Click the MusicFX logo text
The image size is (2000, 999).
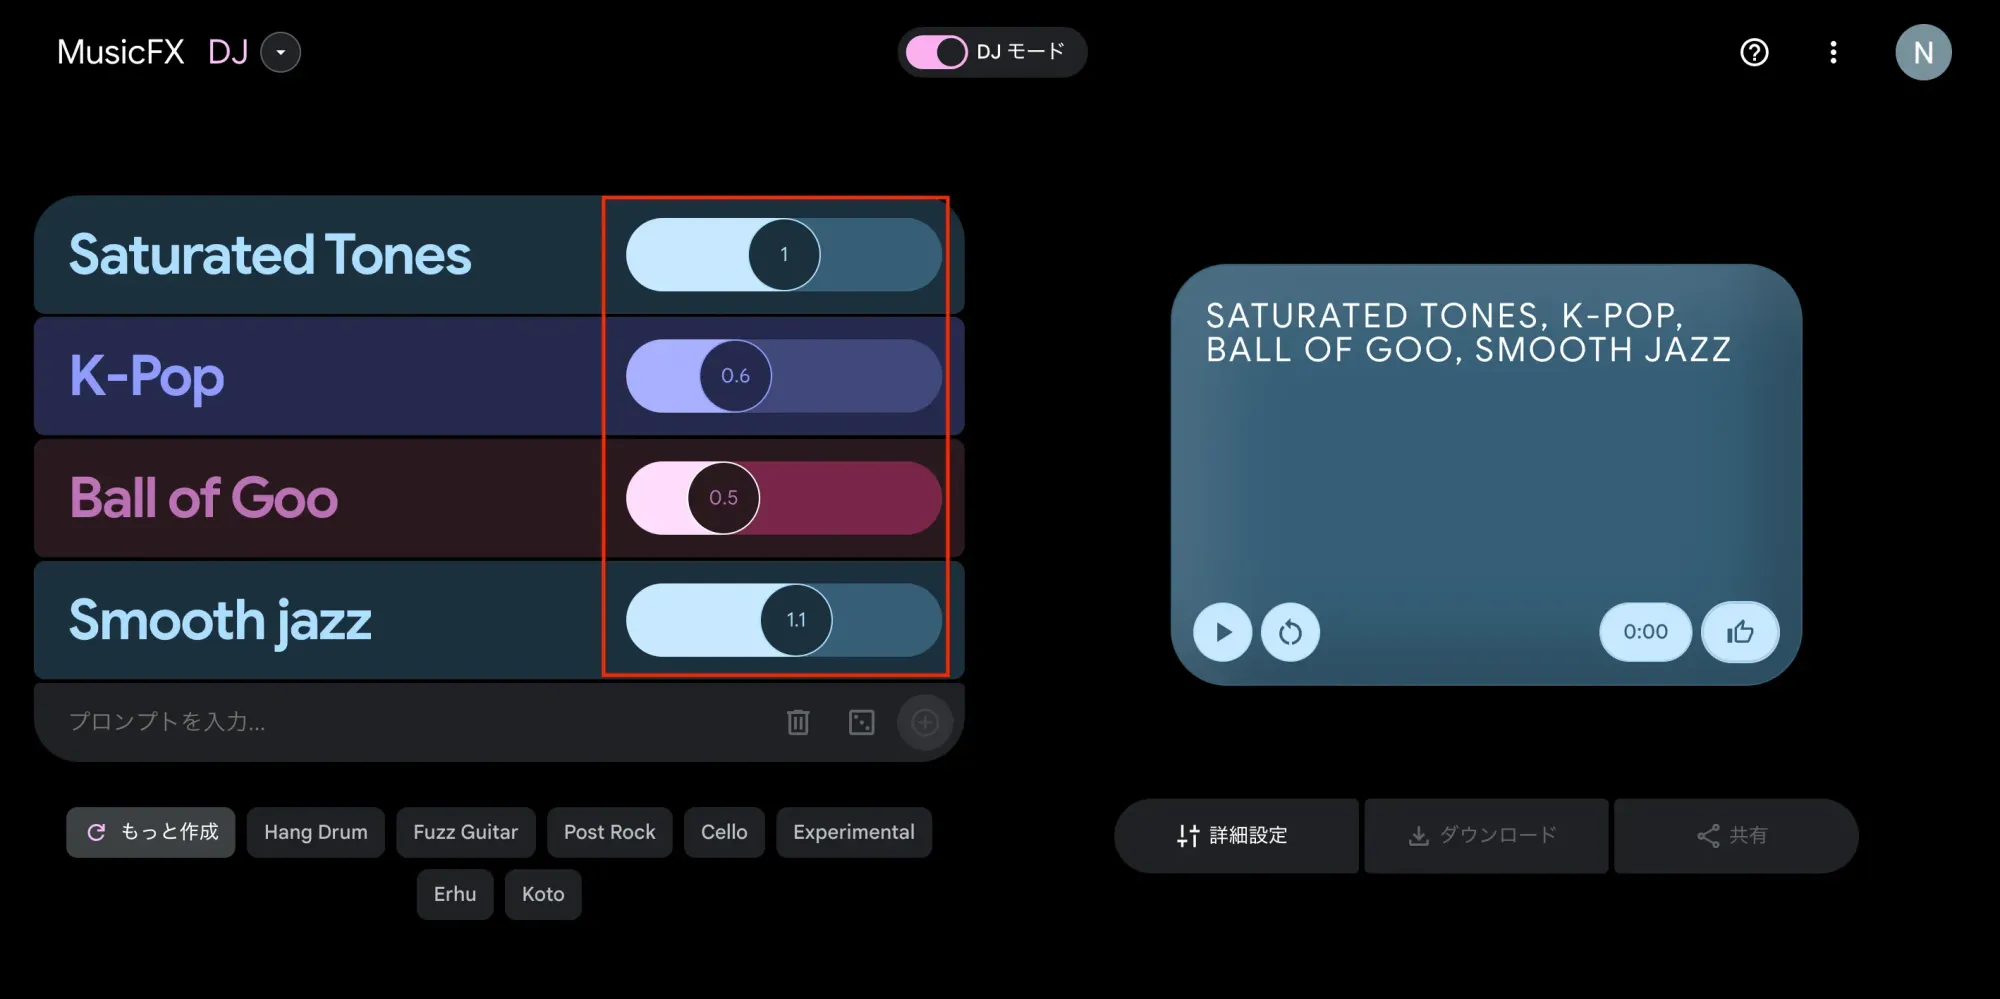click(x=121, y=52)
